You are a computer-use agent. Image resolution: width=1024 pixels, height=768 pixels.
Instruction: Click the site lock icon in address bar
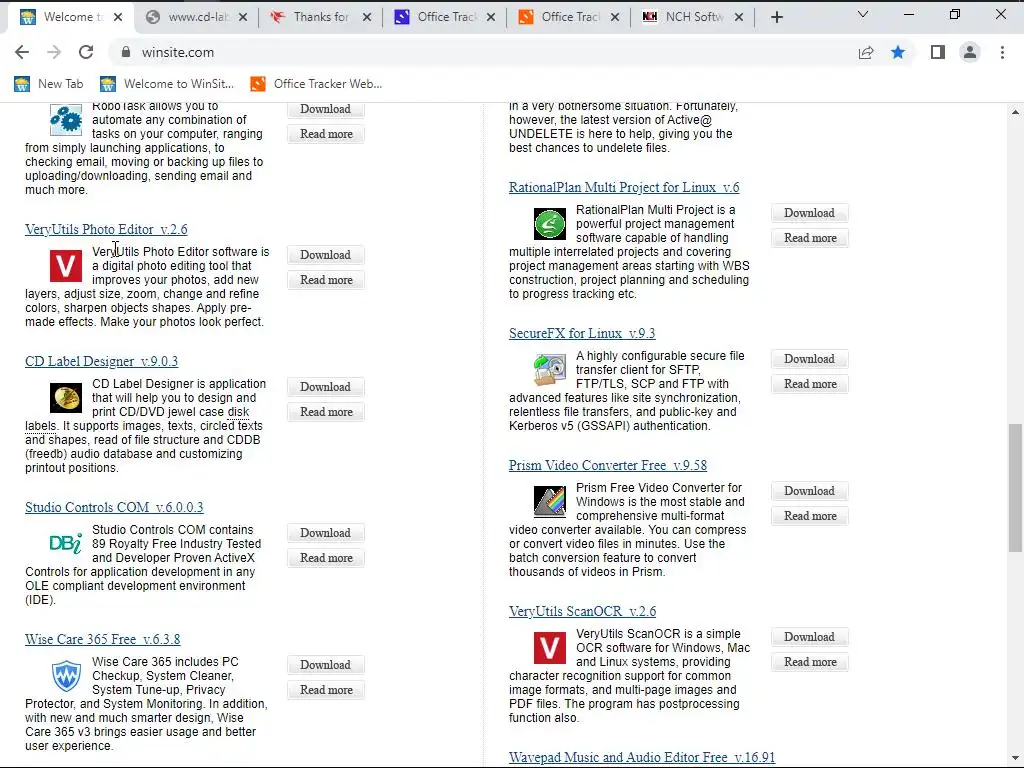click(x=126, y=52)
